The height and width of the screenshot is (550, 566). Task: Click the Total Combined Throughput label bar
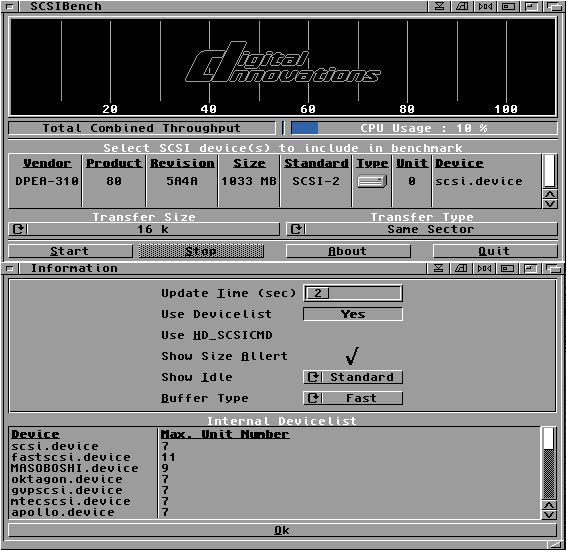point(142,128)
